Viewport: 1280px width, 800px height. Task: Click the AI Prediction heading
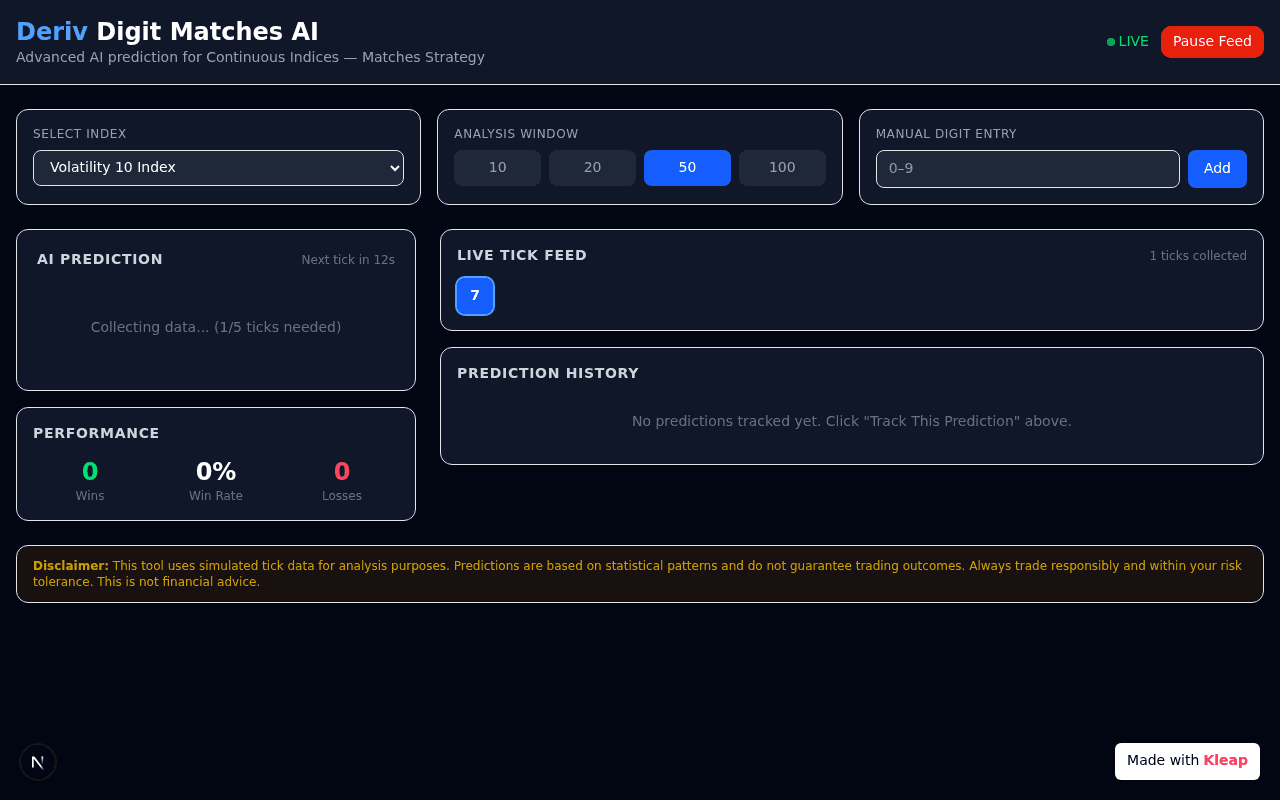pyautogui.click(x=100, y=259)
